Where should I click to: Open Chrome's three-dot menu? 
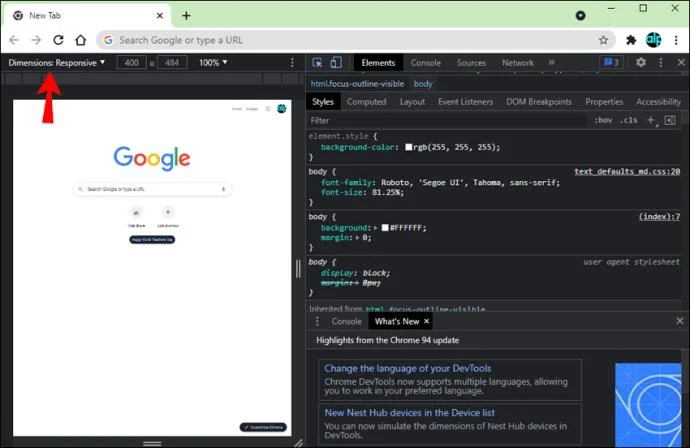pyautogui.click(x=676, y=40)
